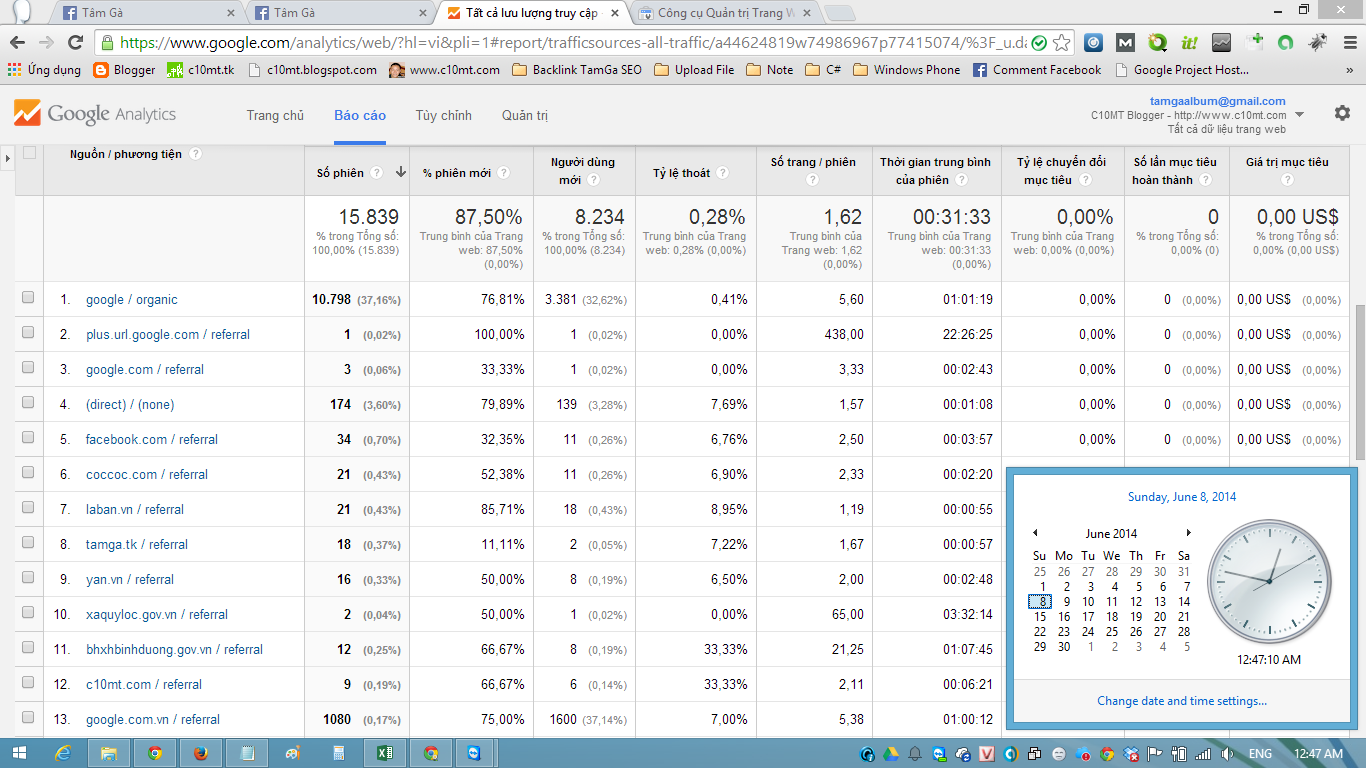Viewport: 1366px width, 768px height.
Task: Open Internet Explorer from the taskbar
Action: 63,753
